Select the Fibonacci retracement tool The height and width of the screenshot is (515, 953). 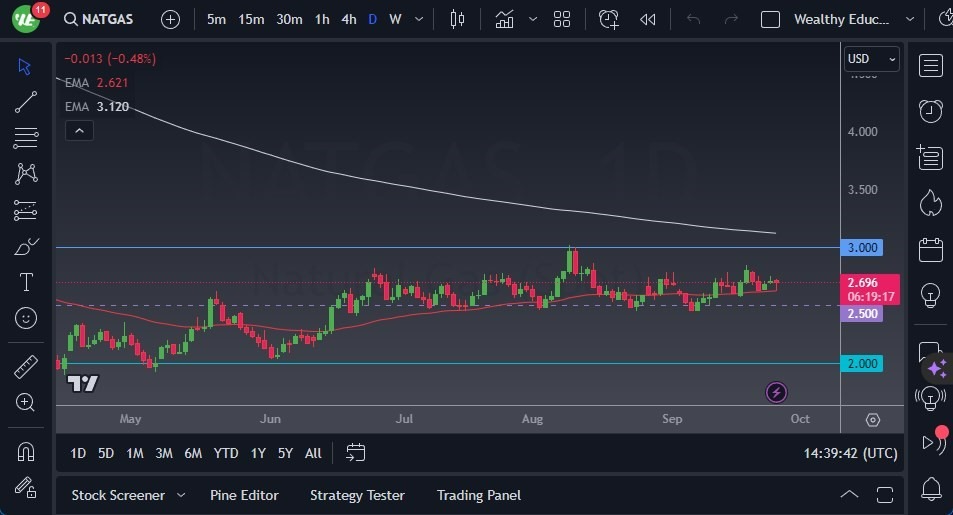pos(26,137)
